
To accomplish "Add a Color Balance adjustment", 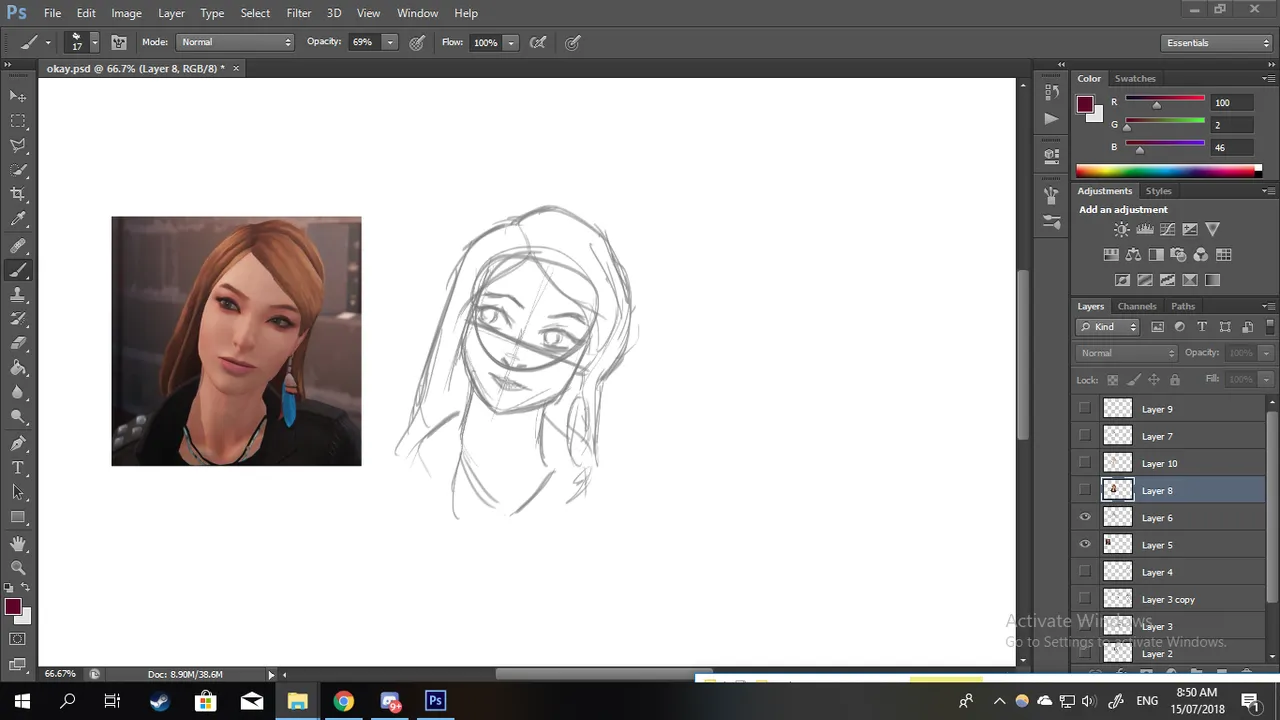I will (x=1133, y=255).
